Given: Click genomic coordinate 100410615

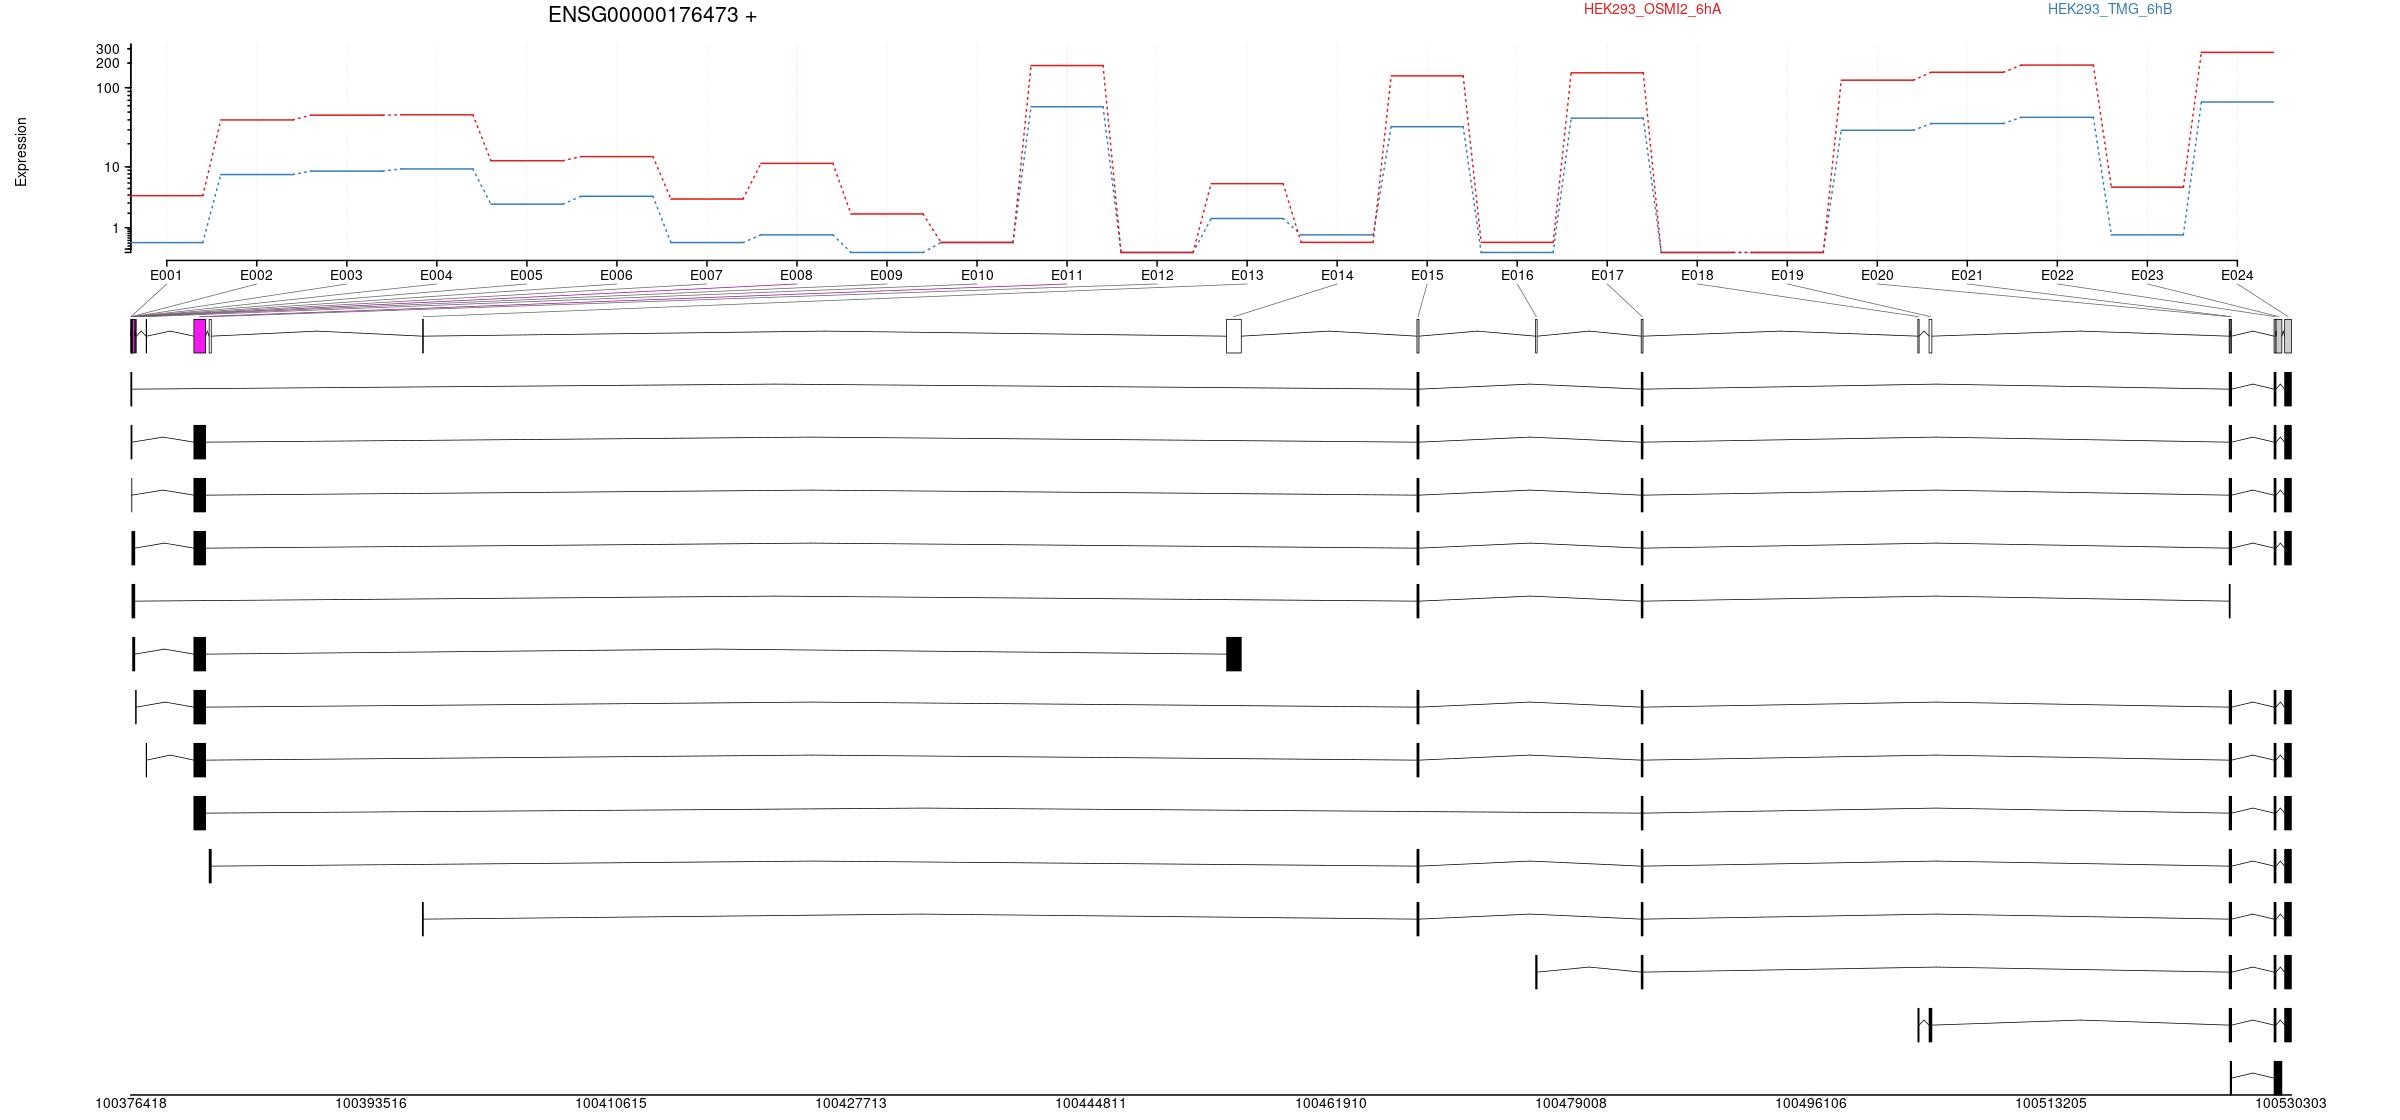Looking at the screenshot, I should tap(611, 1104).
